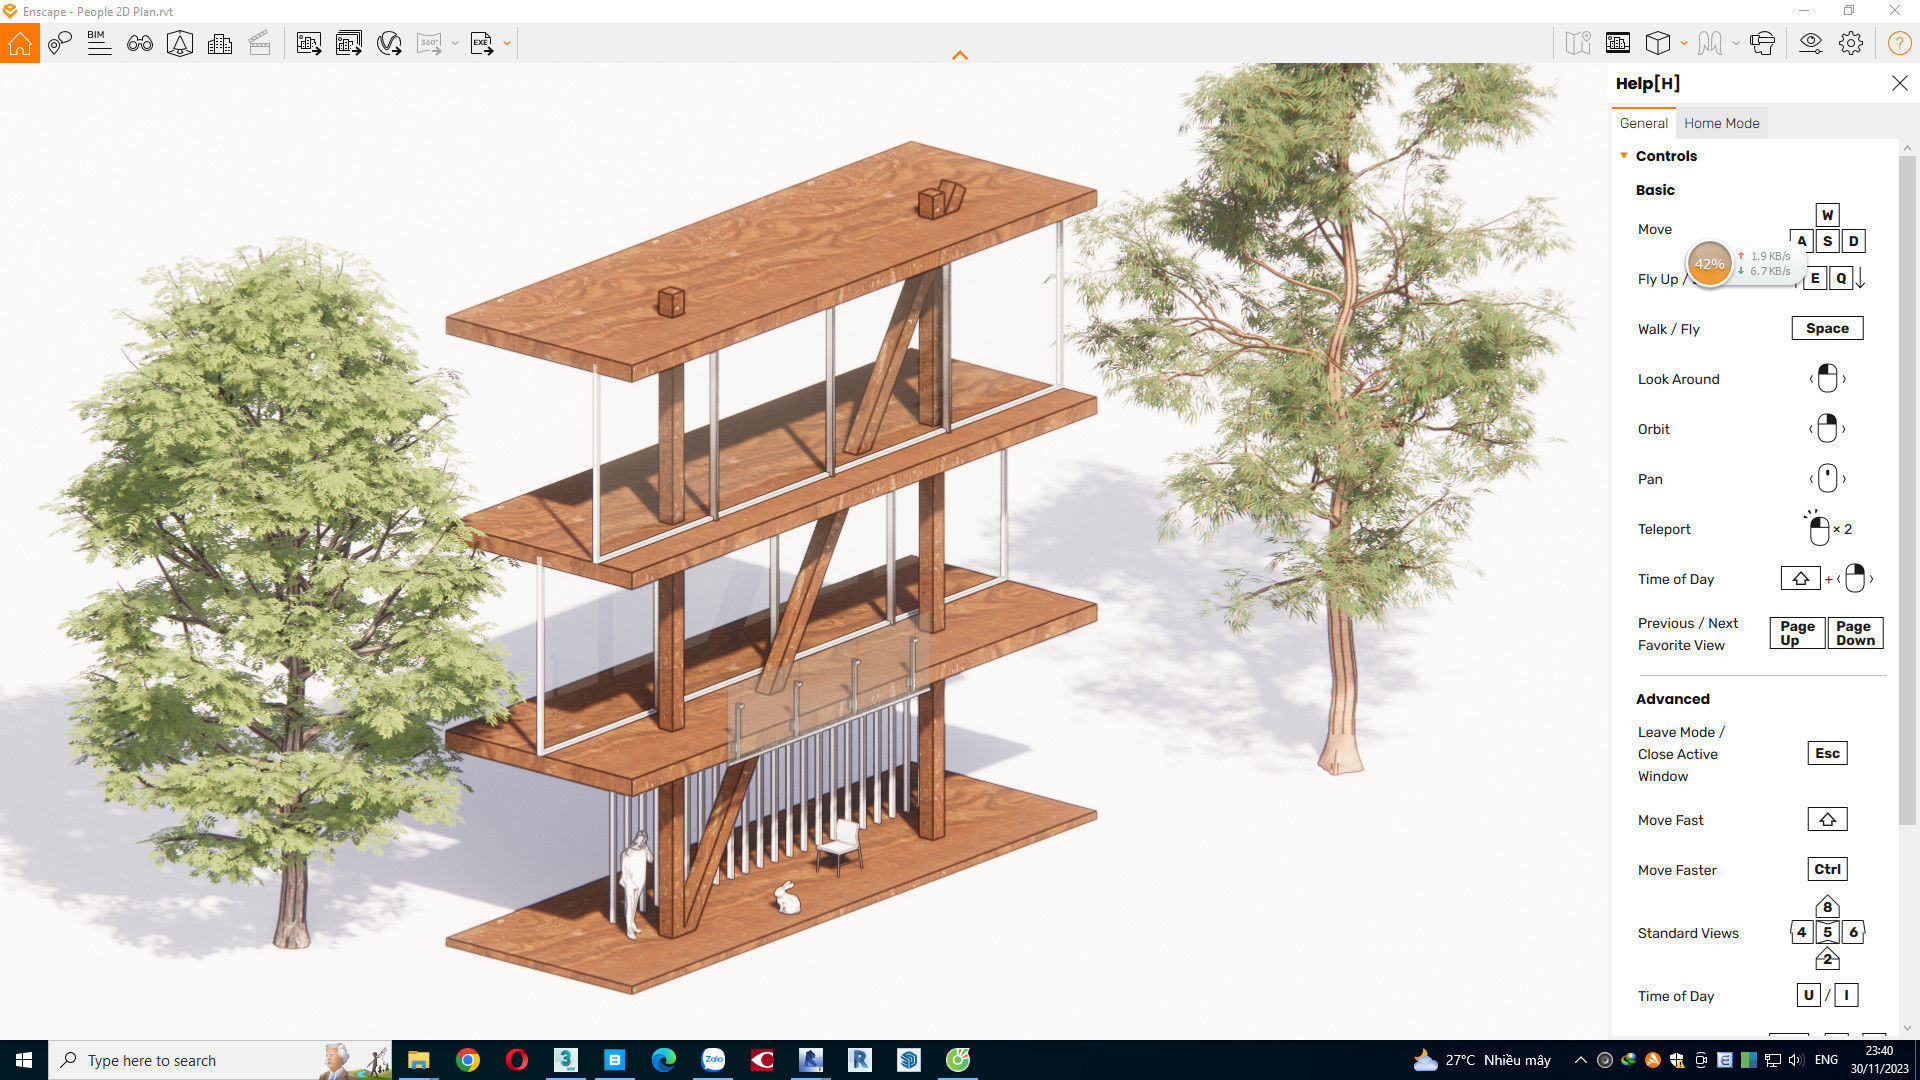Screen dimensions: 1920x1080
Task: Open the dropdown next to wings icon
Action: coord(1735,43)
